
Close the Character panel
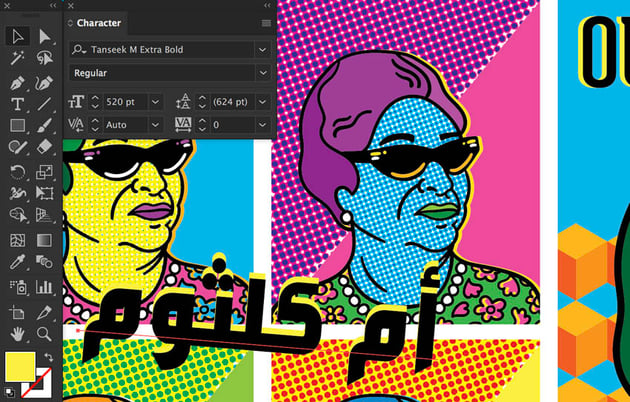pyautogui.click(x=71, y=6)
